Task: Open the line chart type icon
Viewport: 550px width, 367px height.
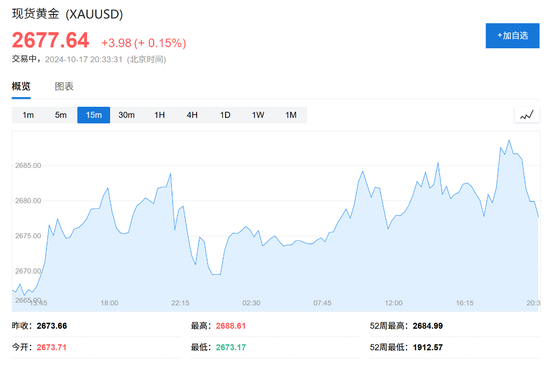Action: click(x=526, y=115)
